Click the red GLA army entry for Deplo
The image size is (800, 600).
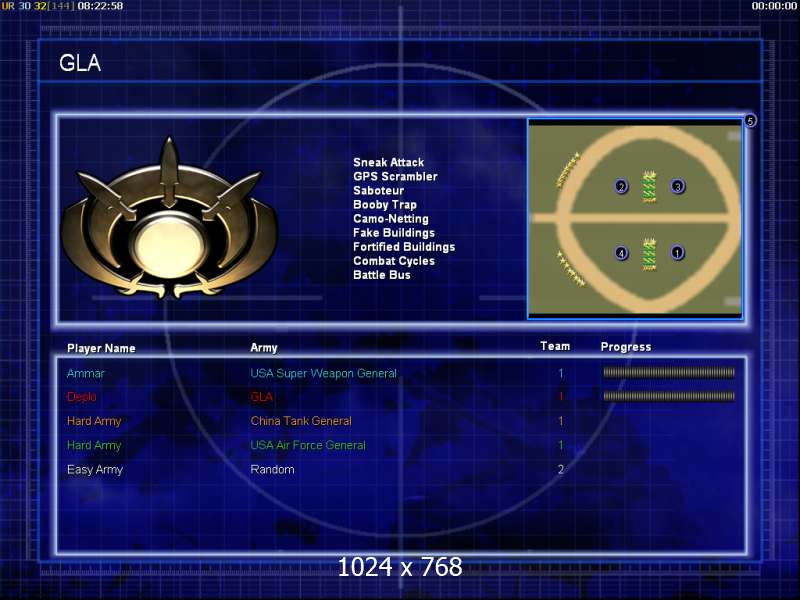point(262,397)
